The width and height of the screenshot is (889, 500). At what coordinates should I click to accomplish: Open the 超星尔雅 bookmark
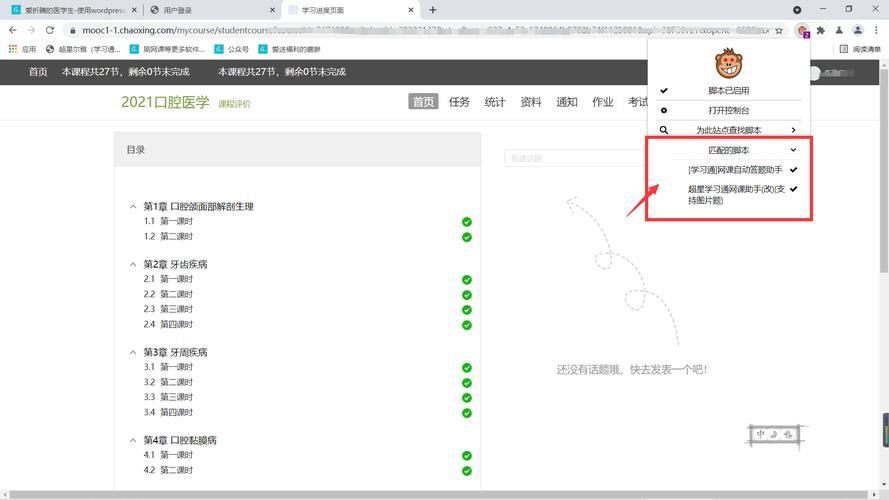point(83,49)
